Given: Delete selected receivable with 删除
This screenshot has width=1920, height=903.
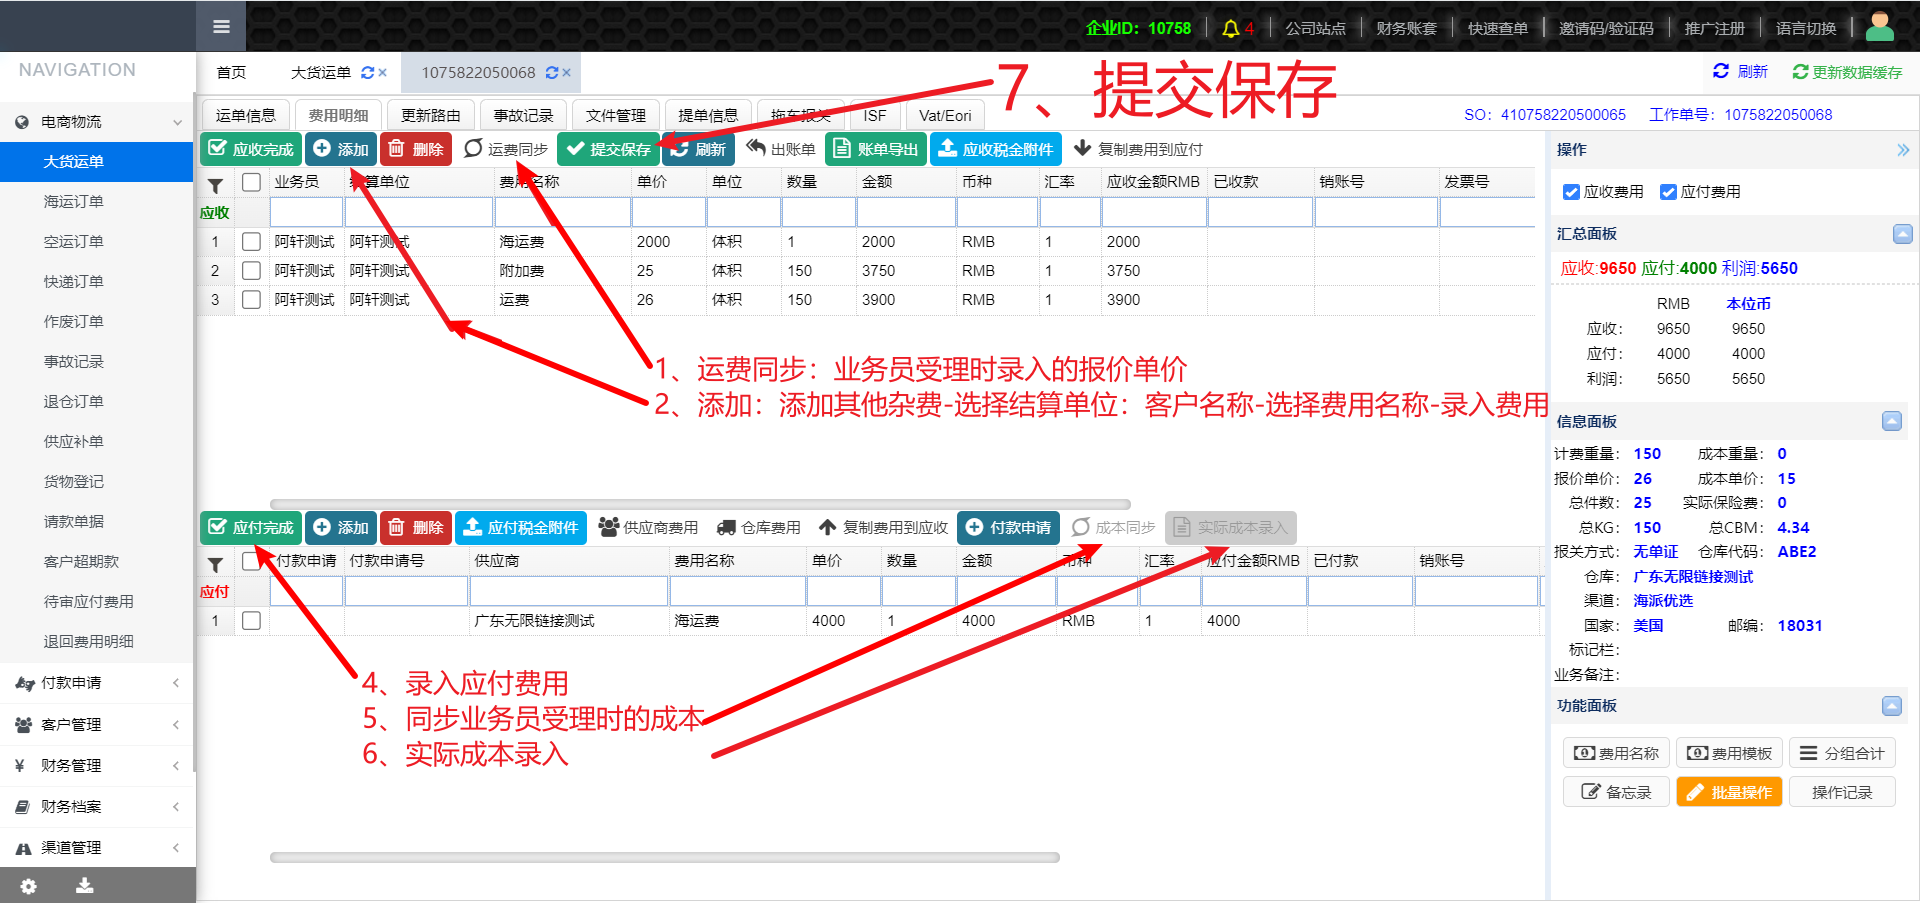Looking at the screenshot, I should point(416,149).
